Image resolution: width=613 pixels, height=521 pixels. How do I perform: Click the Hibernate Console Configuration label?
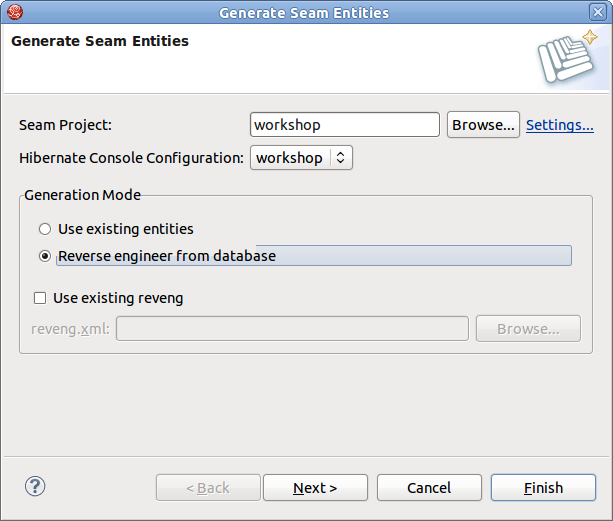pos(131,158)
